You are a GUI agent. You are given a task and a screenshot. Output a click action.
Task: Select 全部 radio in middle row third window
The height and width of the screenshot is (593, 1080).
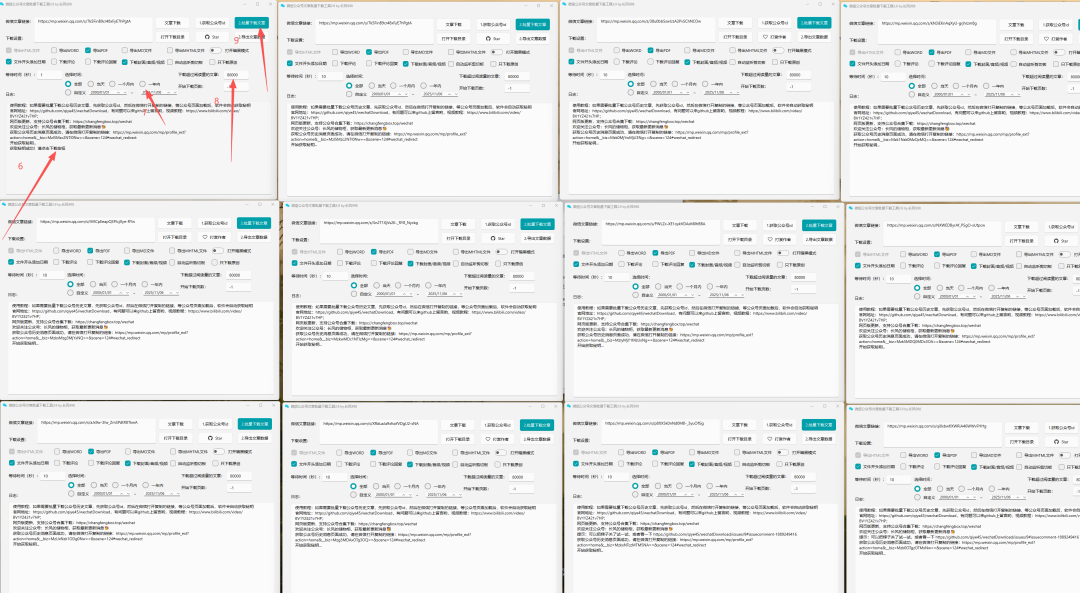[636, 286]
